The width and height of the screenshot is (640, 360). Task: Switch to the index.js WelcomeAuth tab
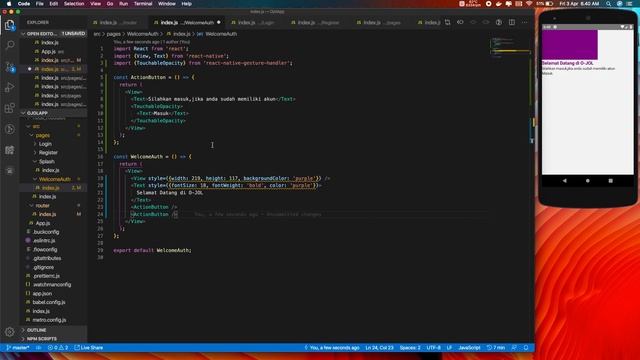tap(187, 22)
